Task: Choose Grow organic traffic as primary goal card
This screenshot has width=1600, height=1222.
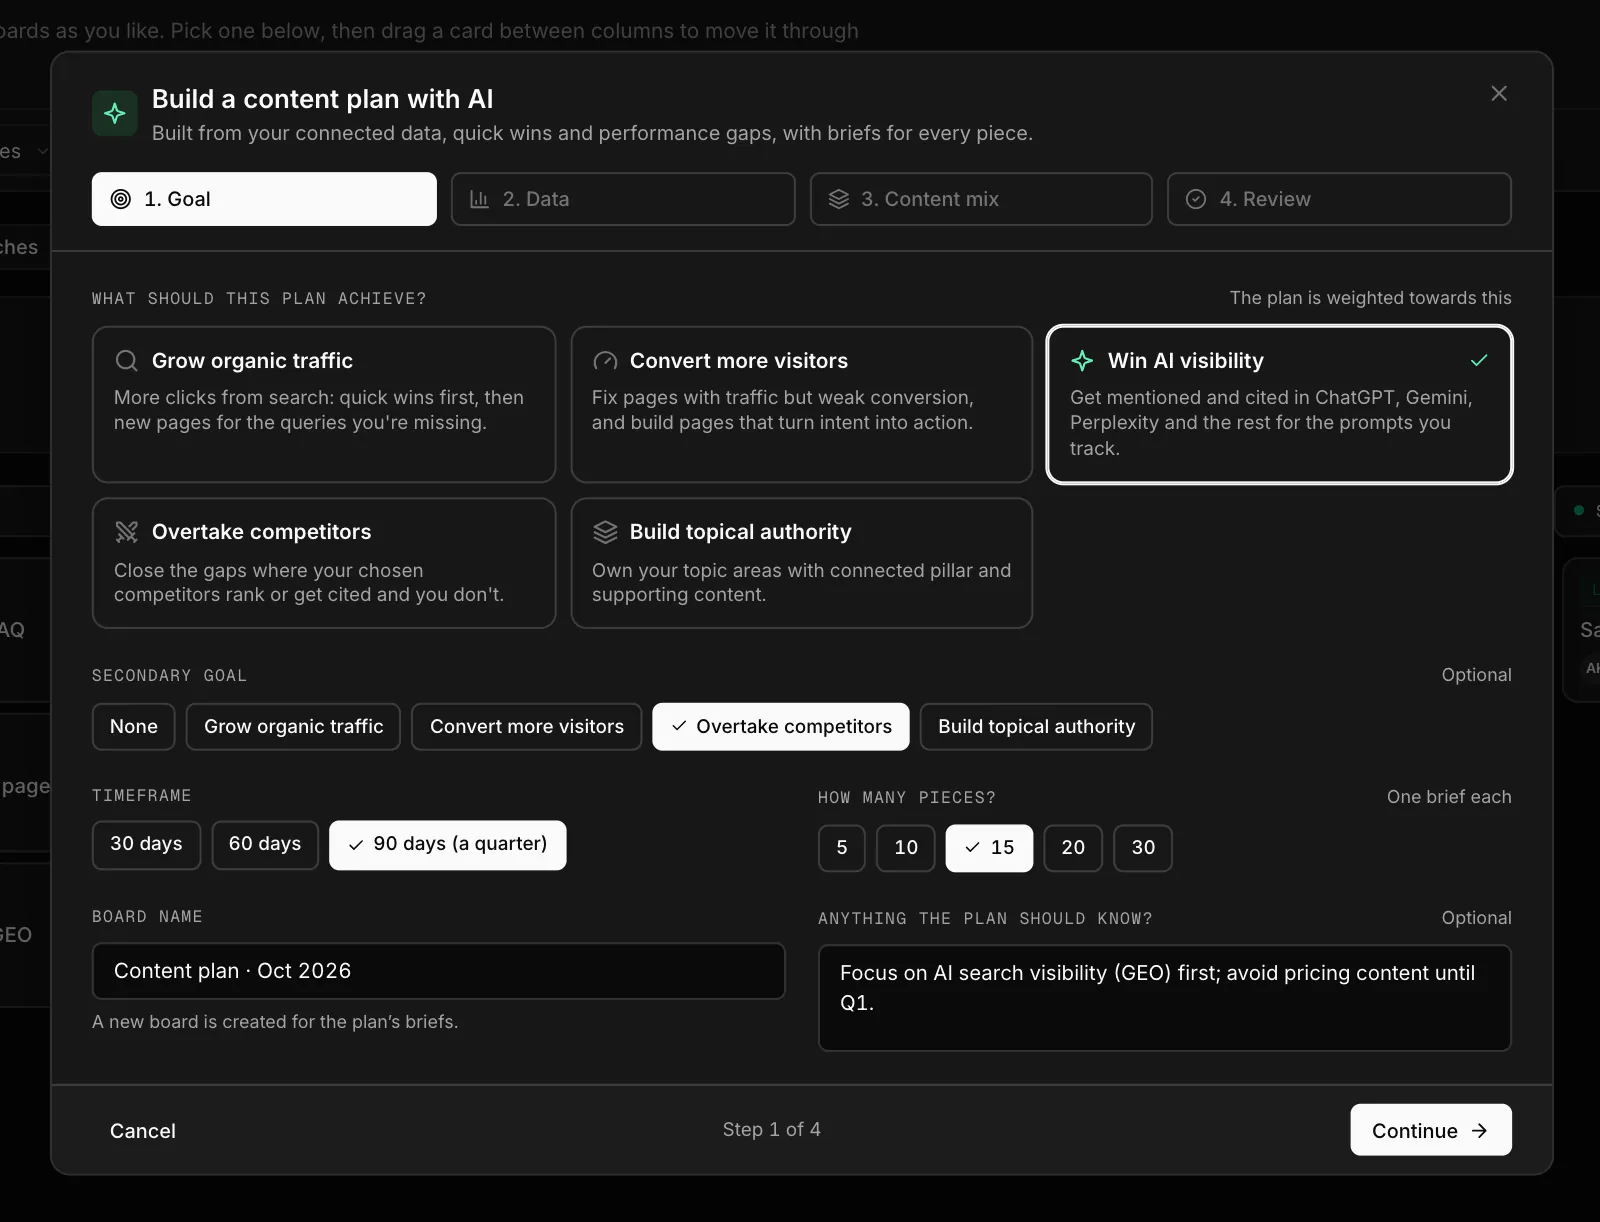Action: coord(324,405)
